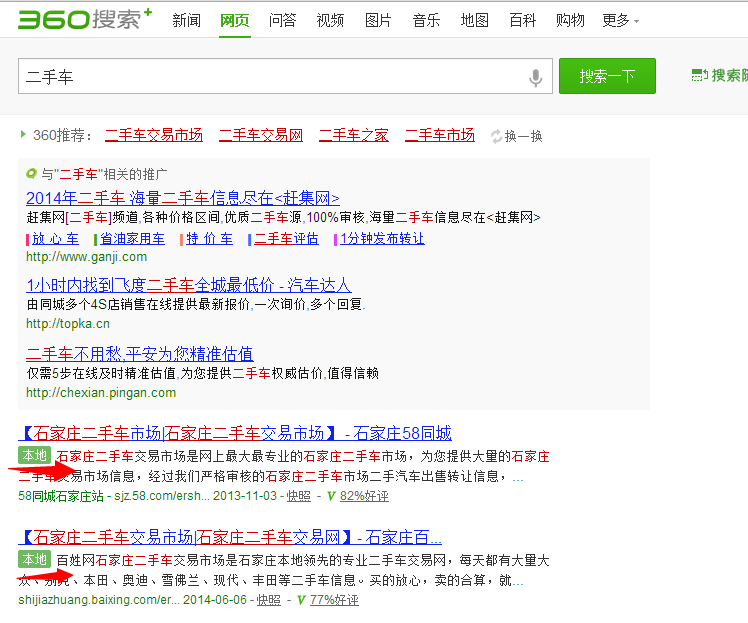Click the V icon beside 77%好评

point(301,600)
